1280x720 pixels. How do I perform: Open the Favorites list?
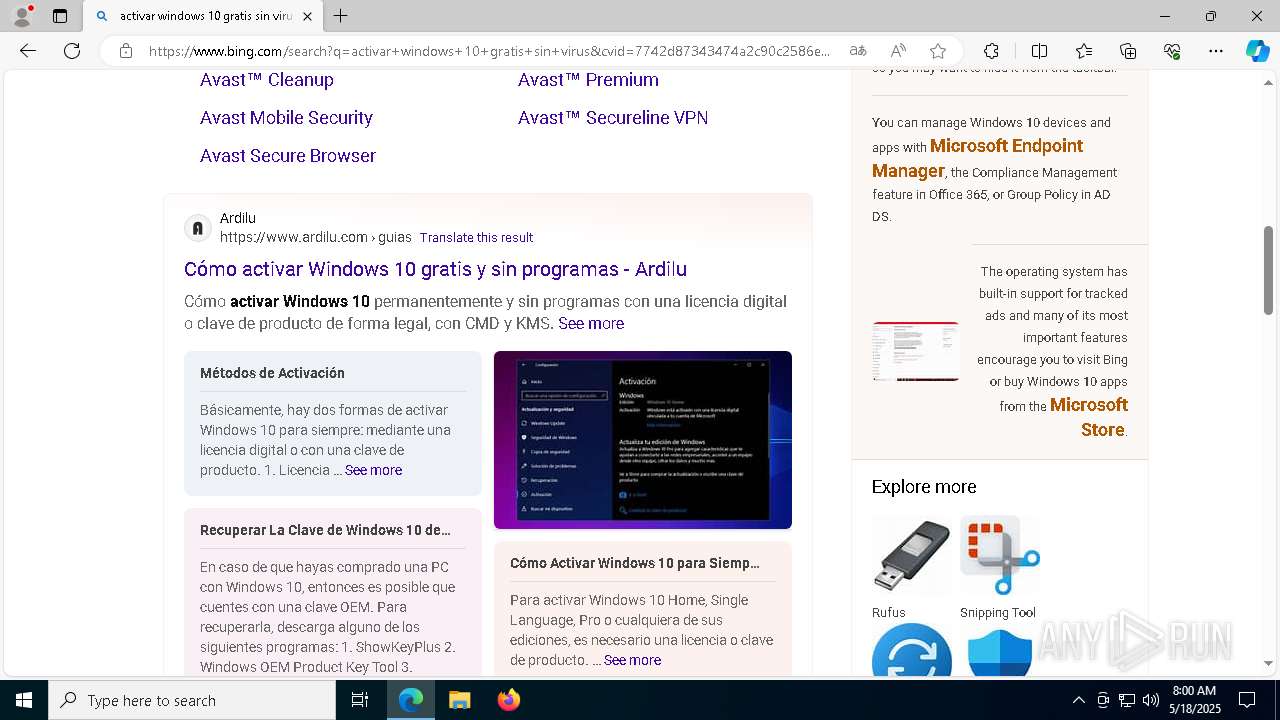pyautogui.click(x=1084, y=51)
